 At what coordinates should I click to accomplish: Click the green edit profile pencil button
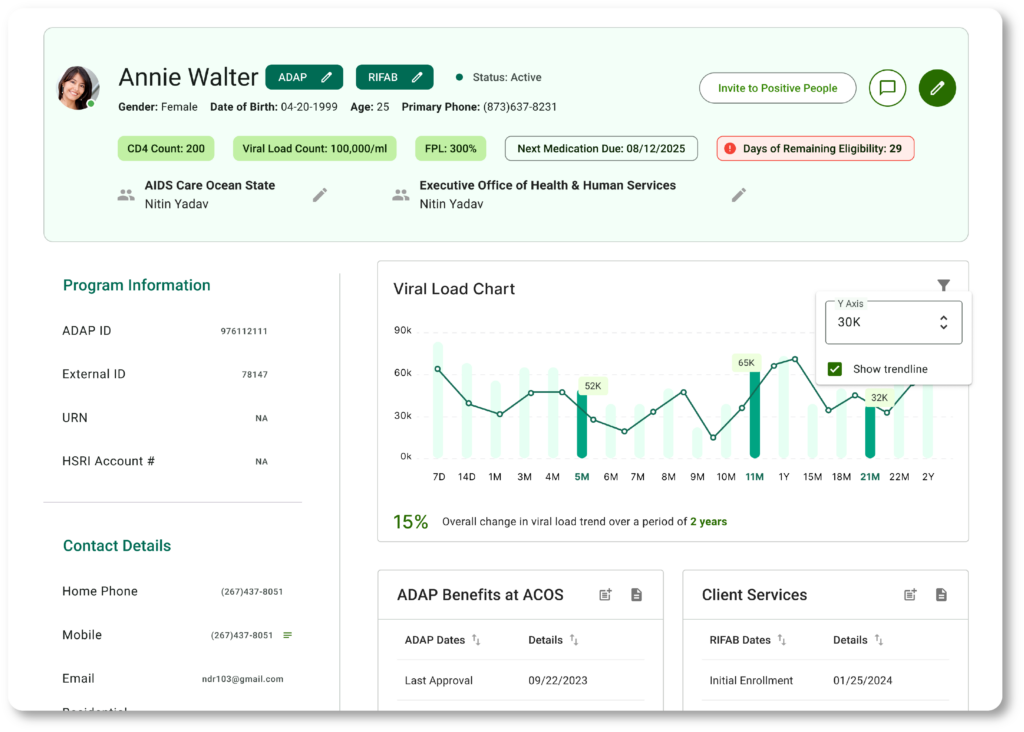click(x=937, y=88)
